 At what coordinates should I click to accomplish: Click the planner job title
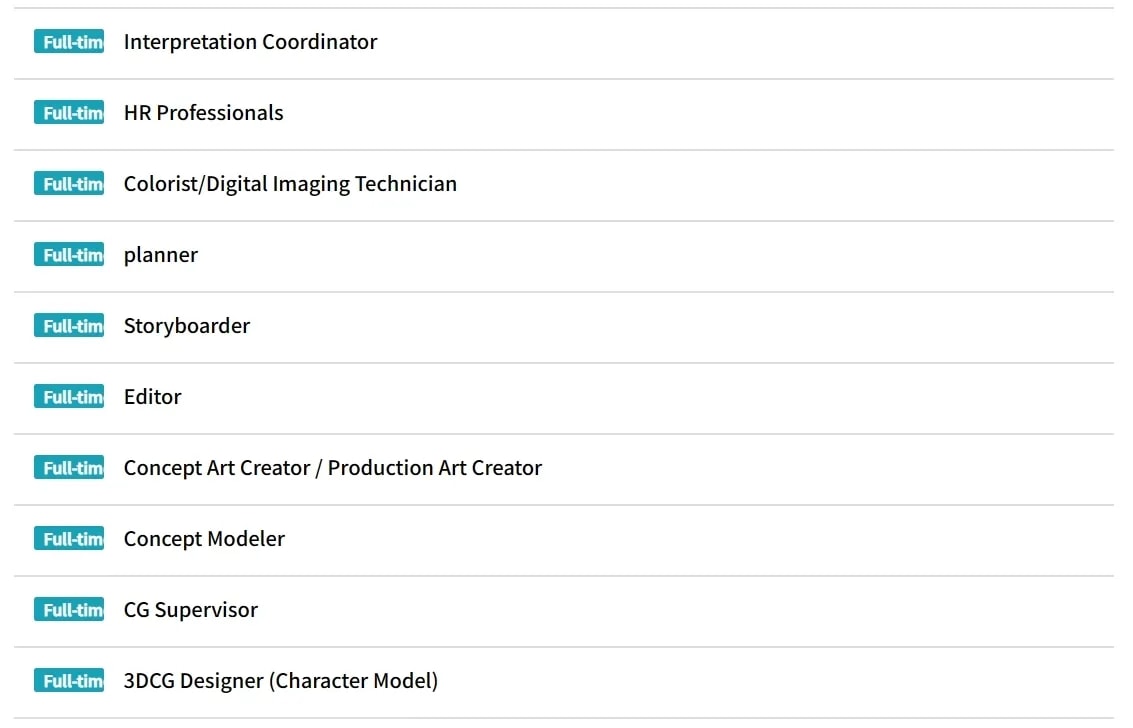pos(160,255)
